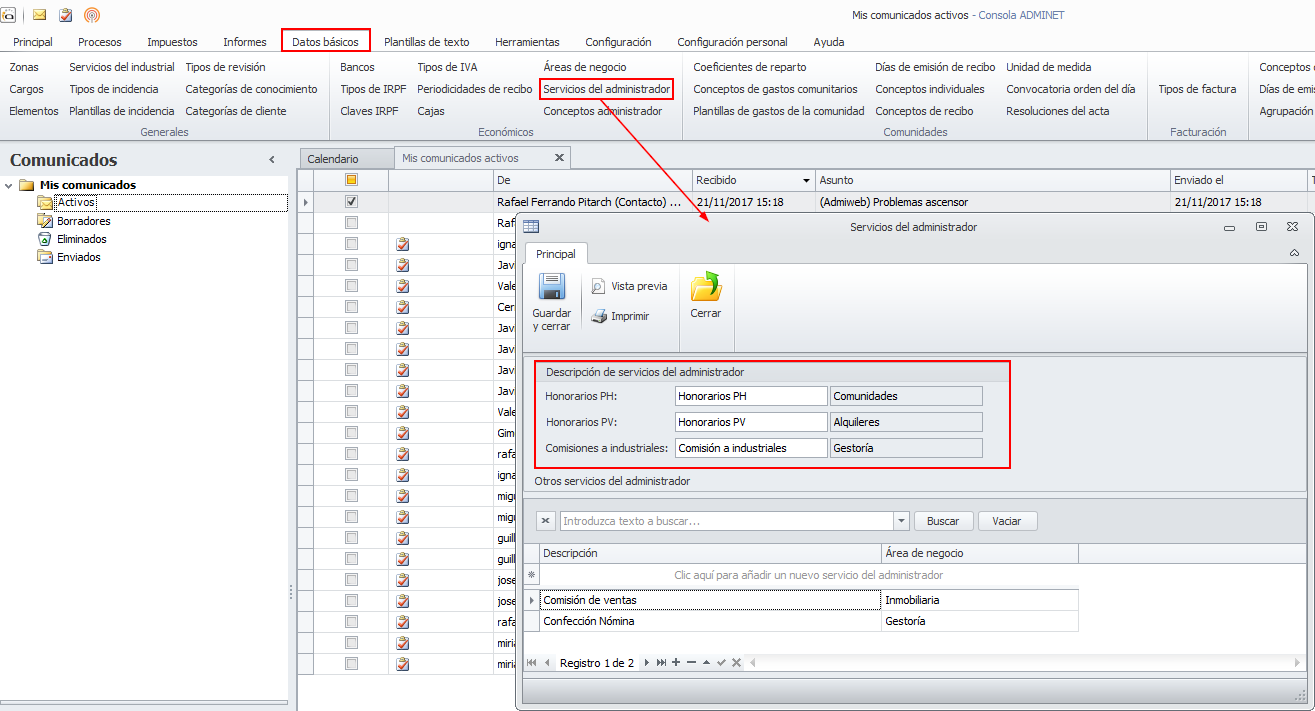Screen dimensions: 1315x711
Task: Click the Inmobiliaria business area cell
Action: pyautogui.click(x=980, y=600)
